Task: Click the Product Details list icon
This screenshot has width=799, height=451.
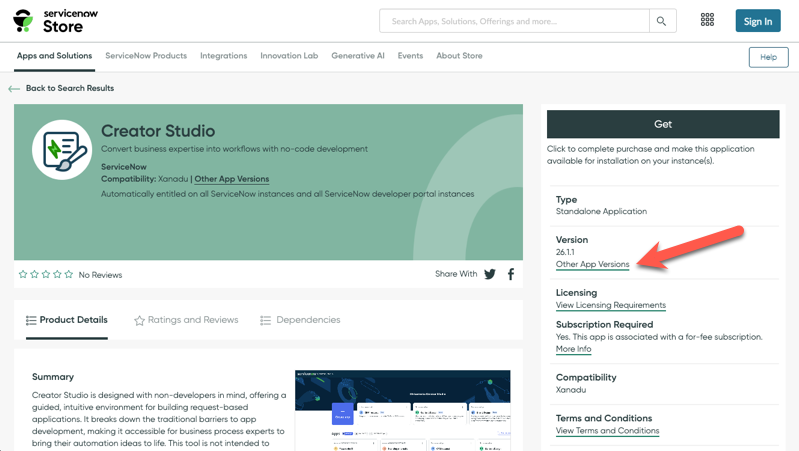Action: 31,320
